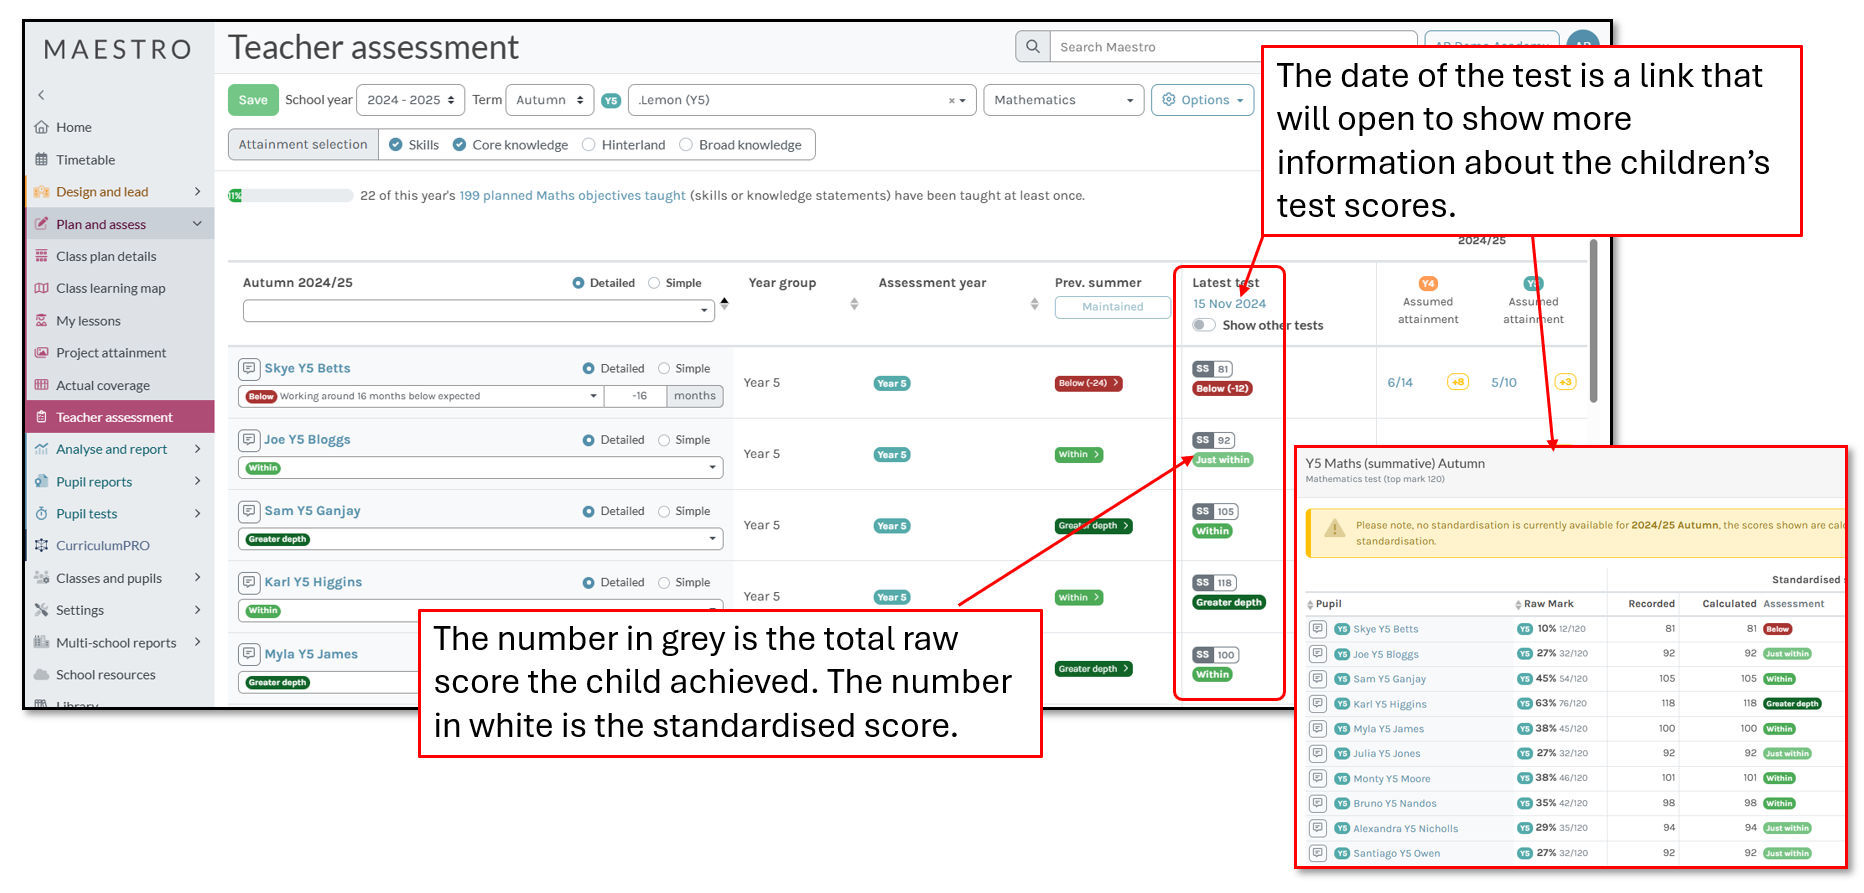Open Class learning map in sidebar
This screenshot has width=1864, height=893.
[110, 289]
